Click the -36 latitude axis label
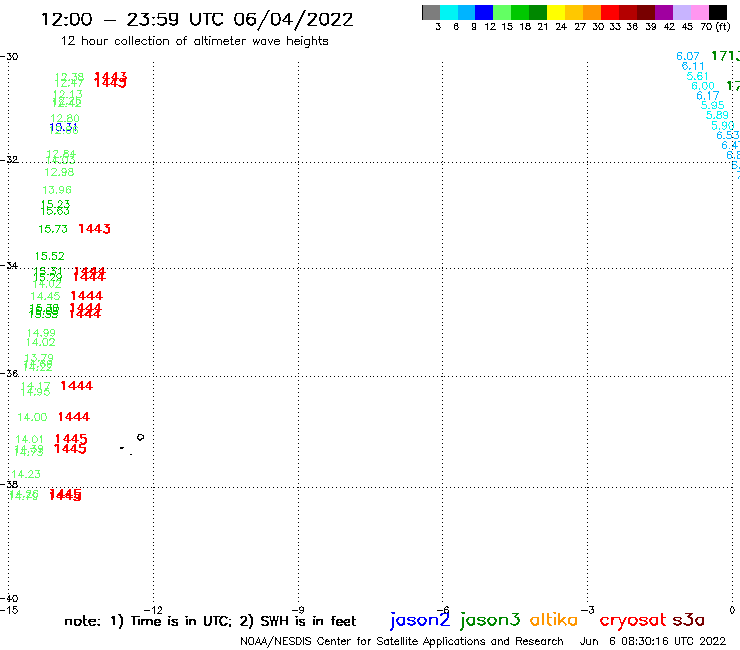 coord(9,373)
